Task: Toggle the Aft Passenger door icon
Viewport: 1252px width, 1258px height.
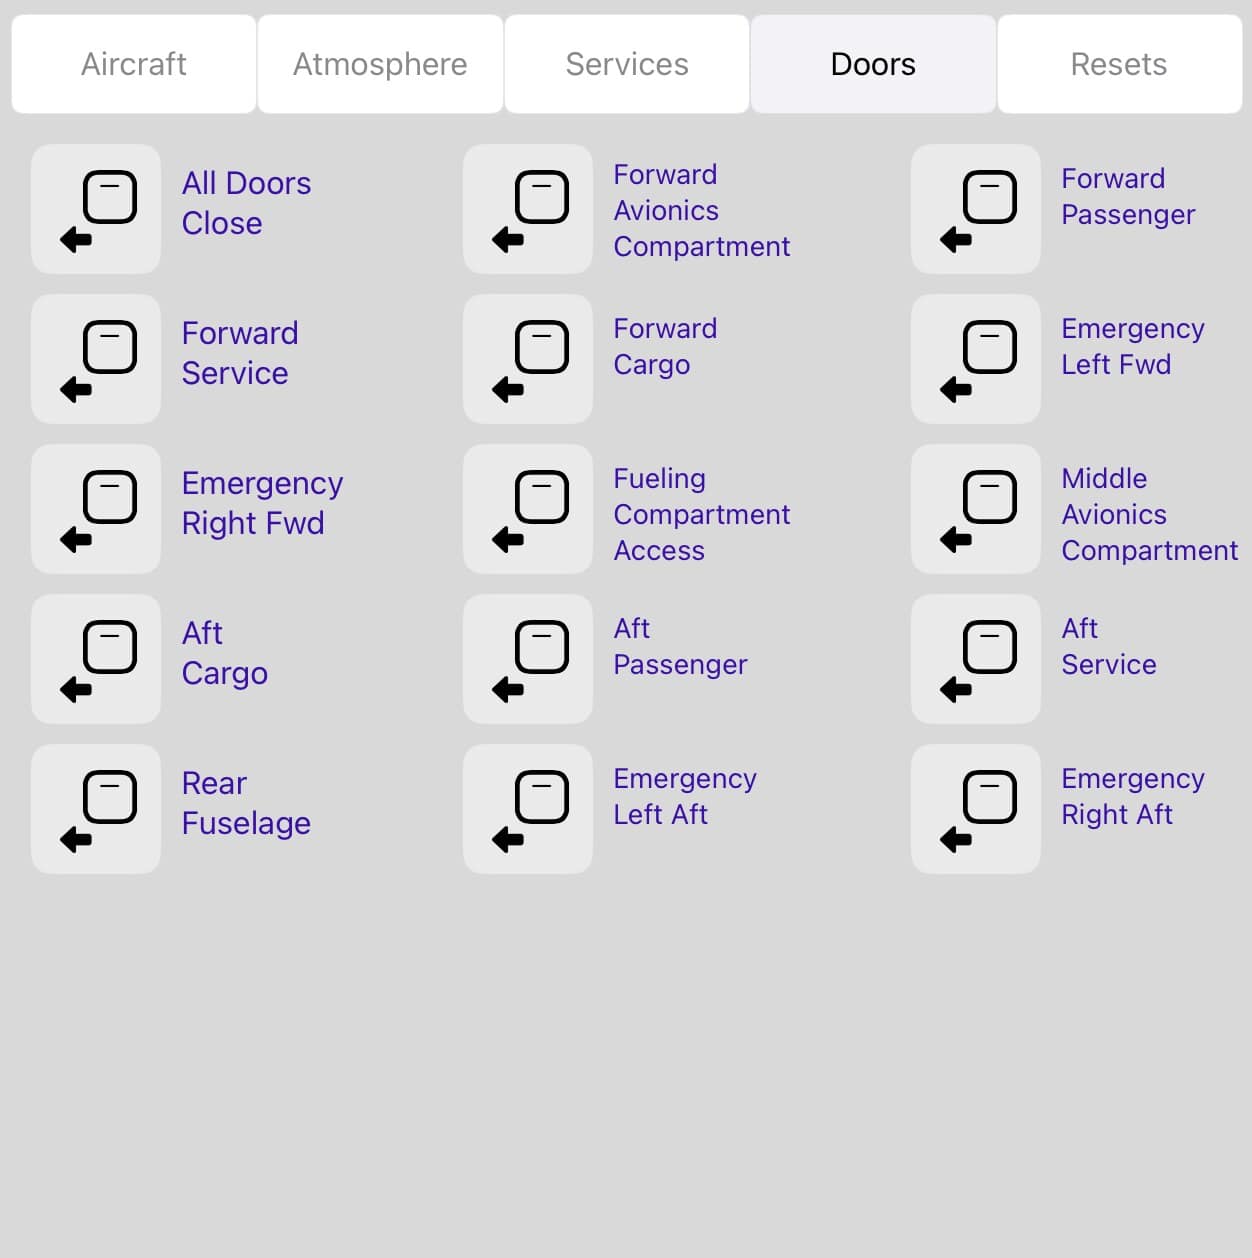Action: 528,659
